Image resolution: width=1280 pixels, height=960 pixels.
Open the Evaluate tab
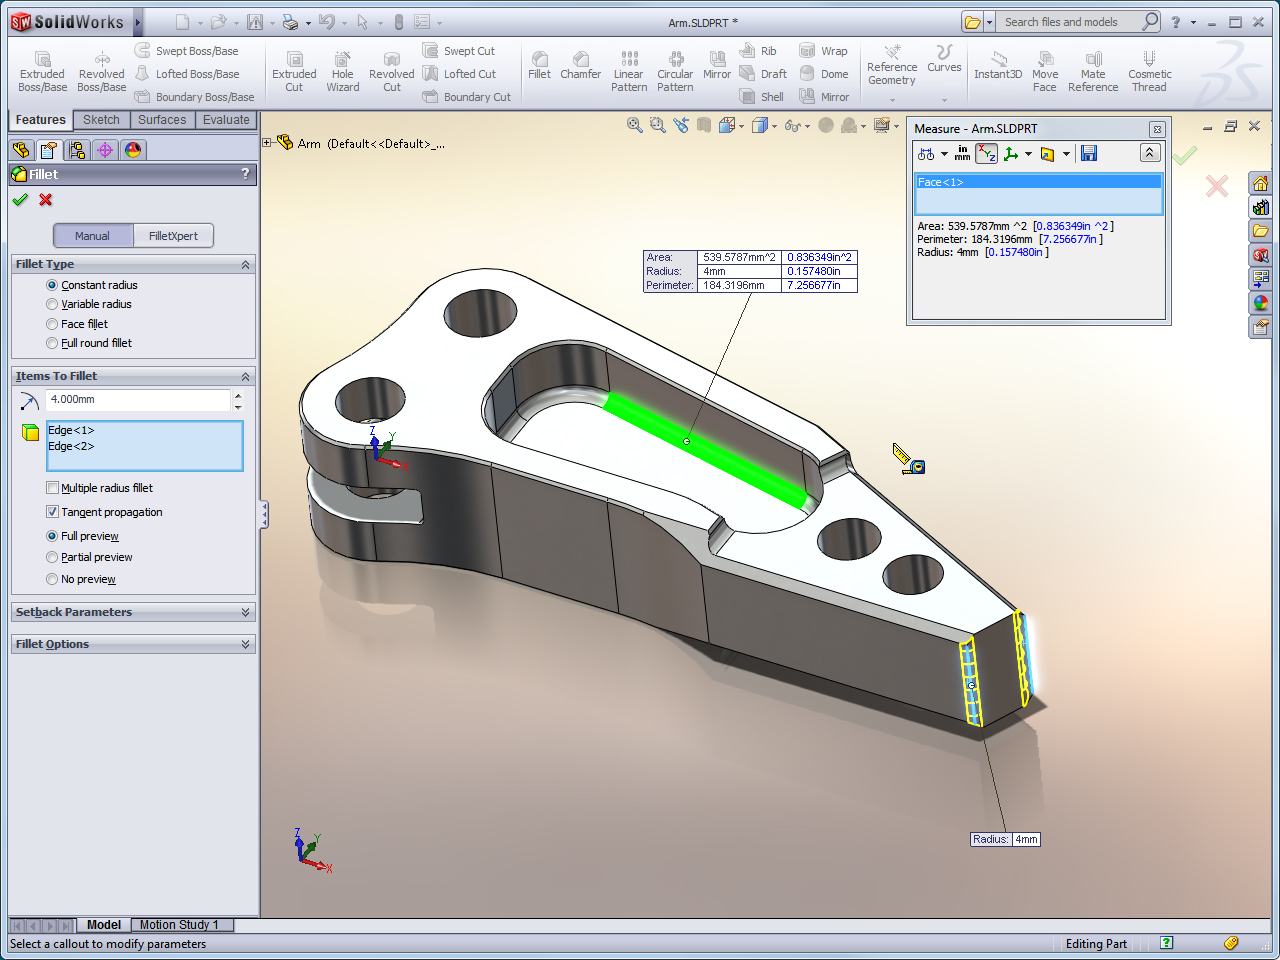coord(226,120)
